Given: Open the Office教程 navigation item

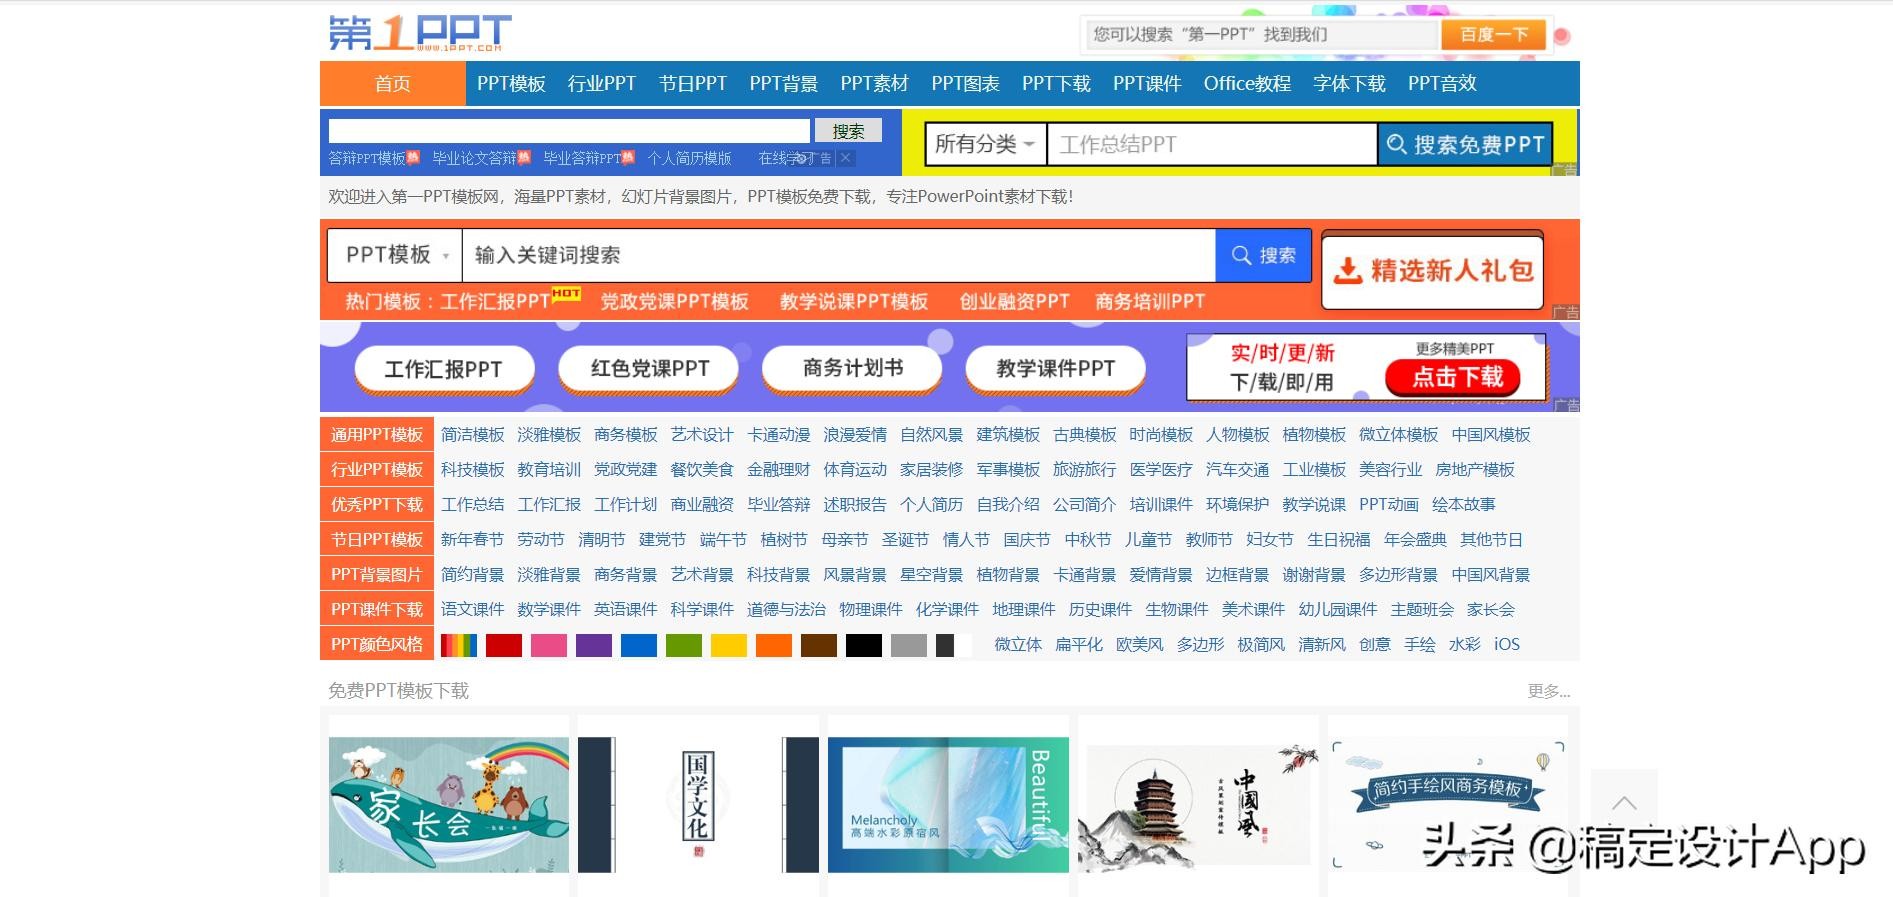Looking at the screenshot, I should tap(1247, 84).
